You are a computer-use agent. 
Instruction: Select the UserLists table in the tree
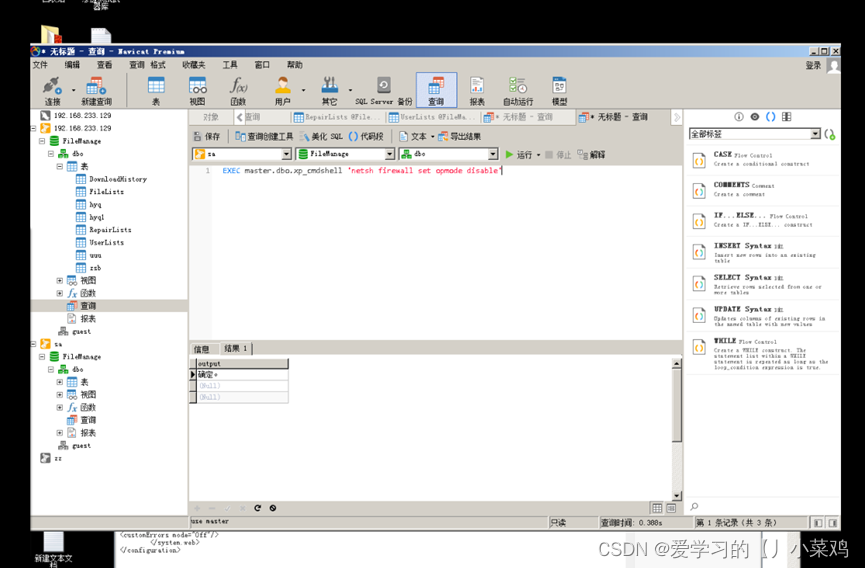pyautogui.click(x=100, y=242)
